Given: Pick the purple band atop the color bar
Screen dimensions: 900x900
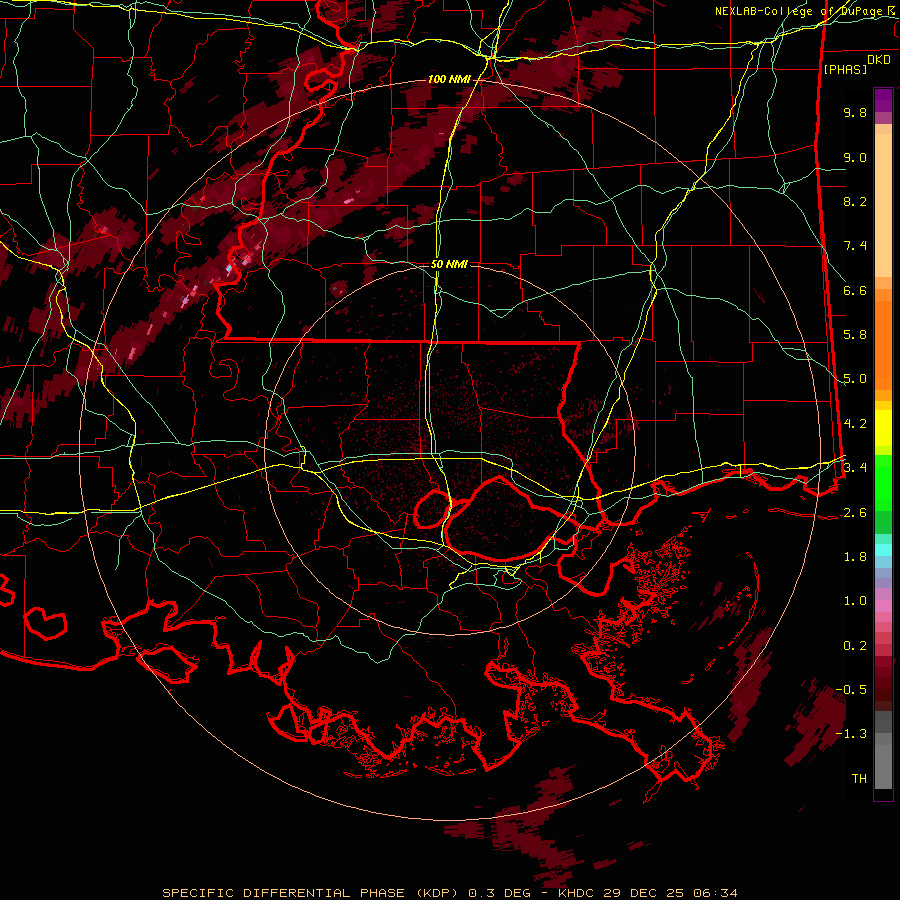Looking at the screenshot, I should [x=883, y=100].
